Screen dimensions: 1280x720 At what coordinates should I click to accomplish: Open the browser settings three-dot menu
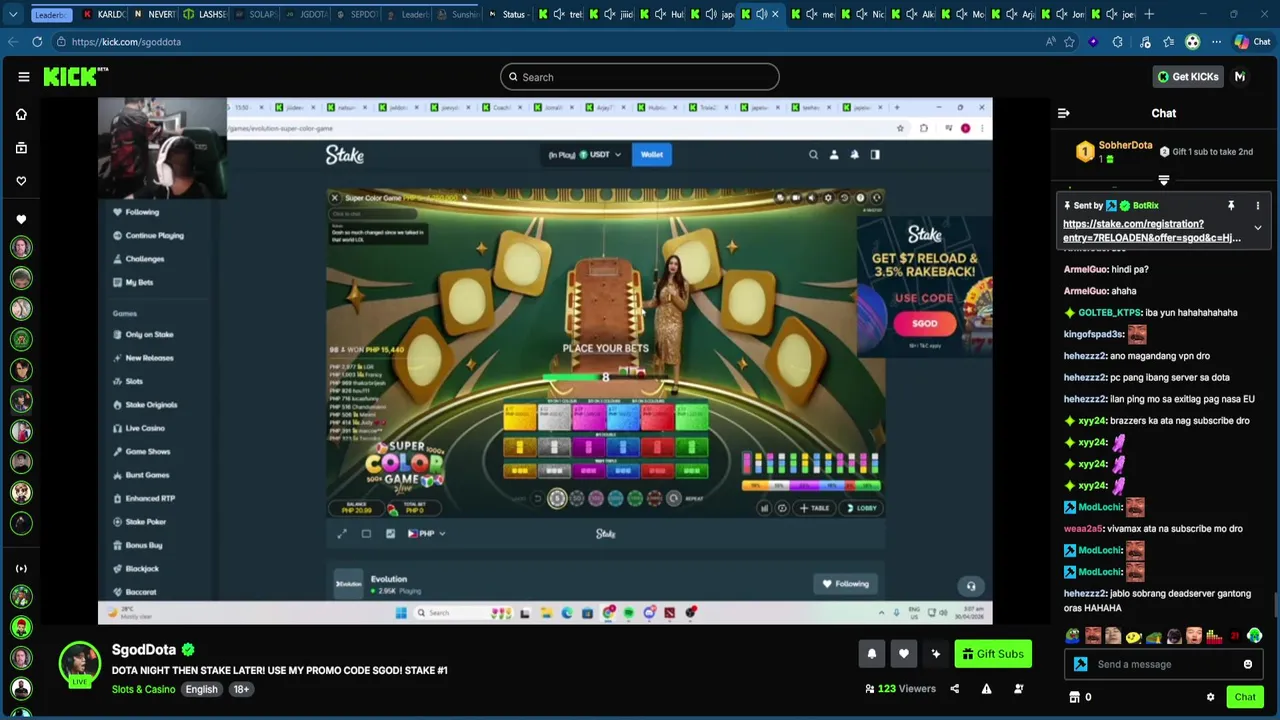point(1216,42)
